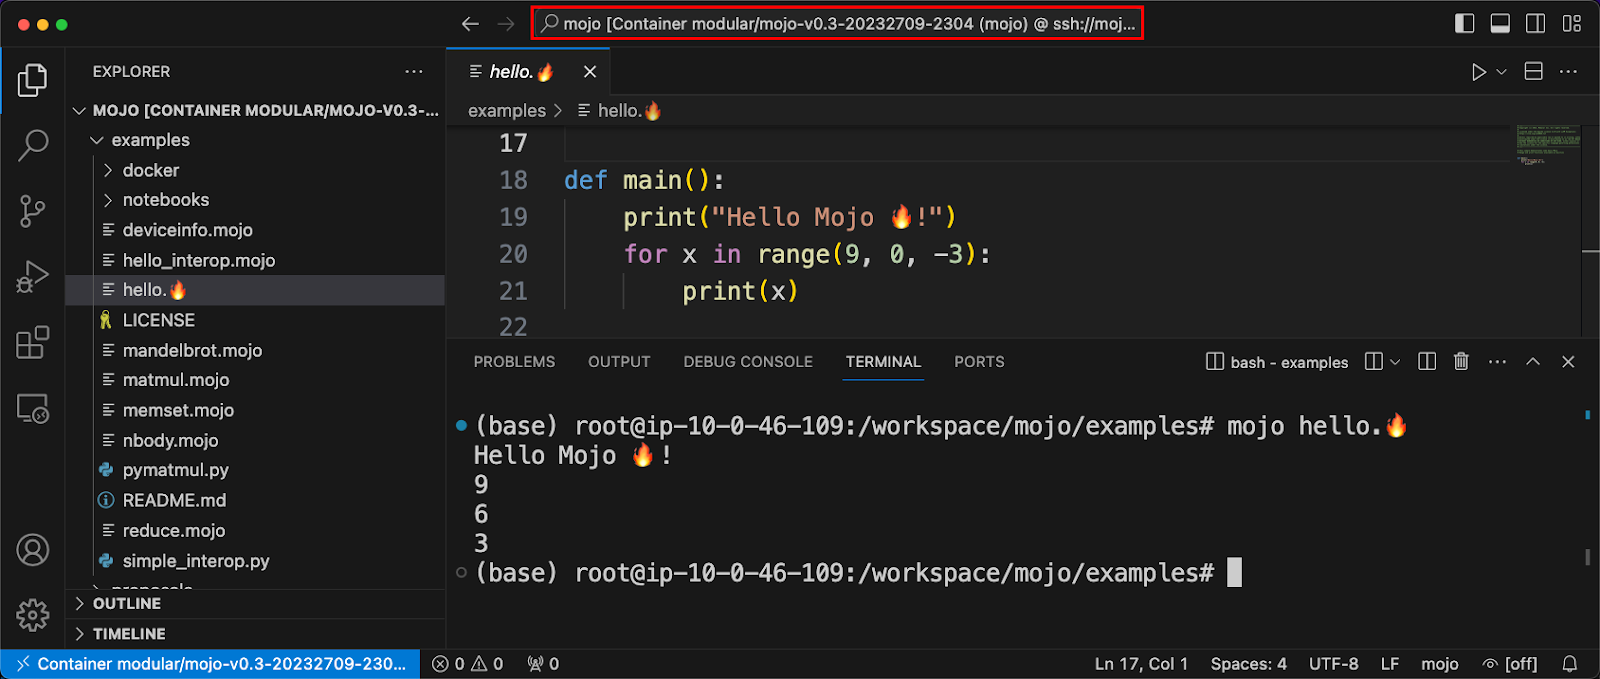Open reduce.mojo file
The height and width of the screenshot is (679, 1600).
click(x=255, y=530)
